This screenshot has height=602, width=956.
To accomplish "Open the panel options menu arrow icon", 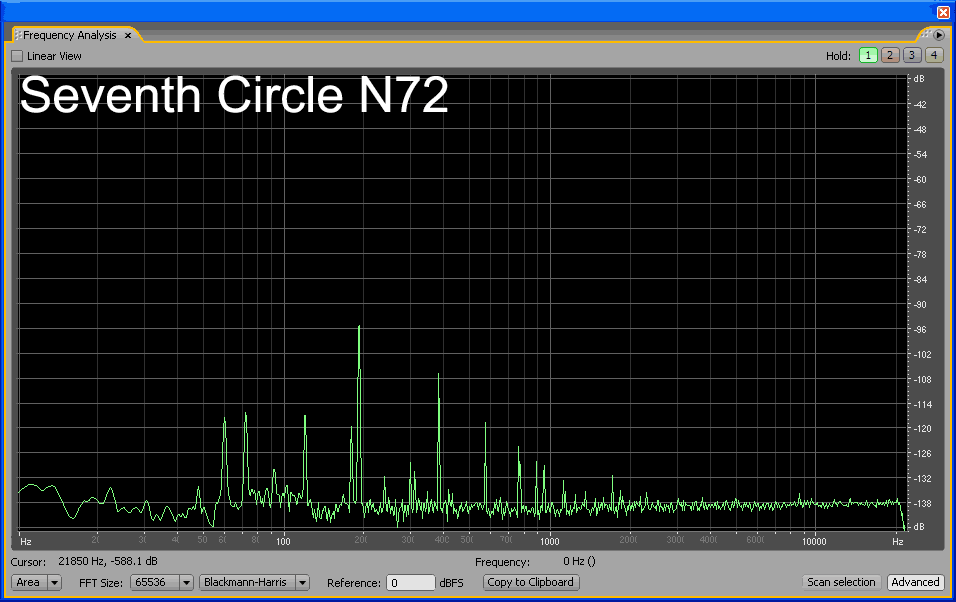I will pos(939,35).
